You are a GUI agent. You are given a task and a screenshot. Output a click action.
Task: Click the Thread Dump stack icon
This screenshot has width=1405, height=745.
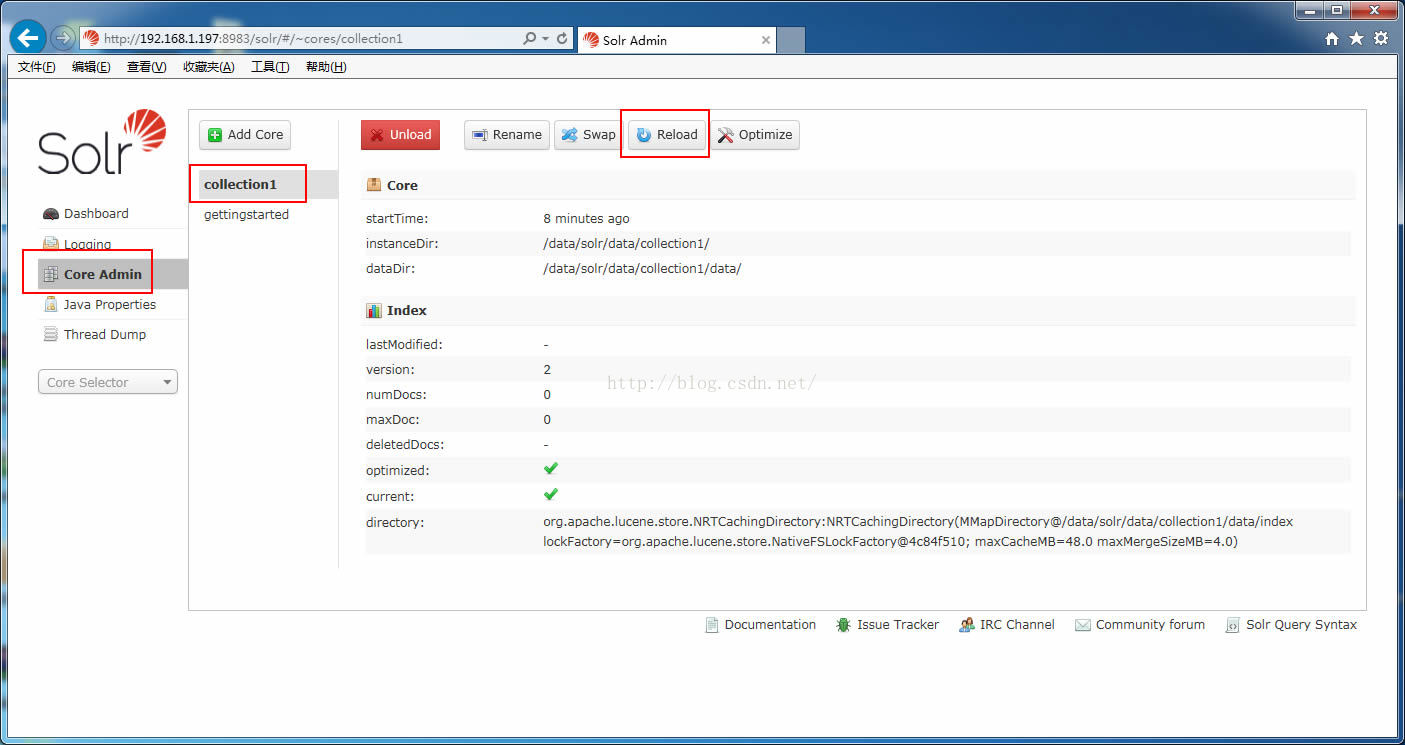[x=51, y=334]
